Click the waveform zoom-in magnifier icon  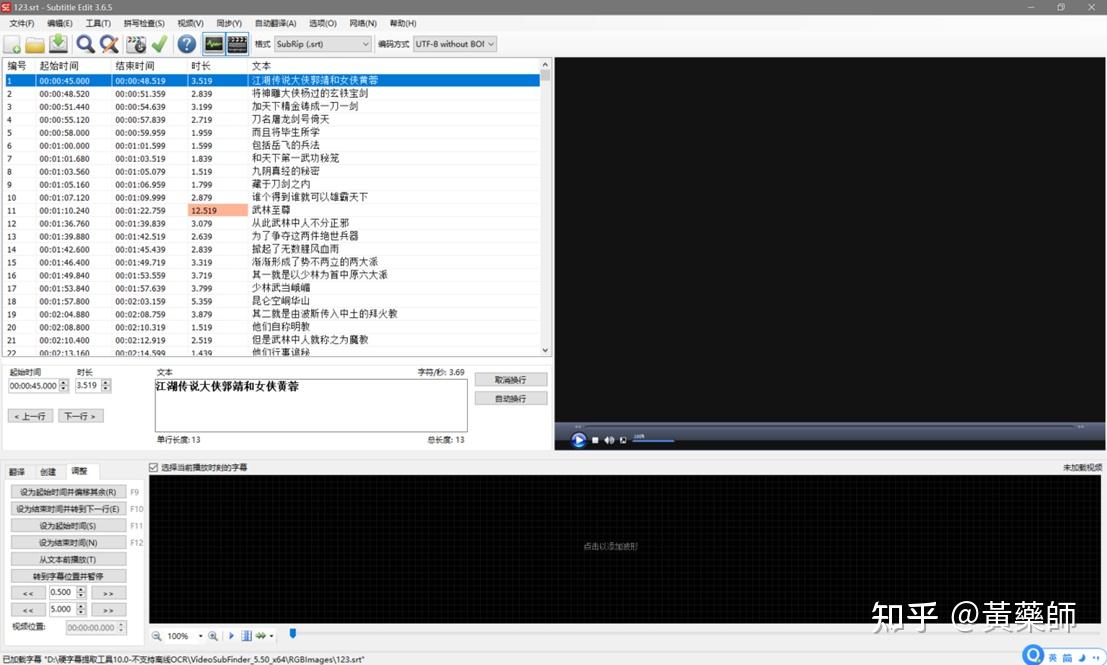click(x=212, y=636)
